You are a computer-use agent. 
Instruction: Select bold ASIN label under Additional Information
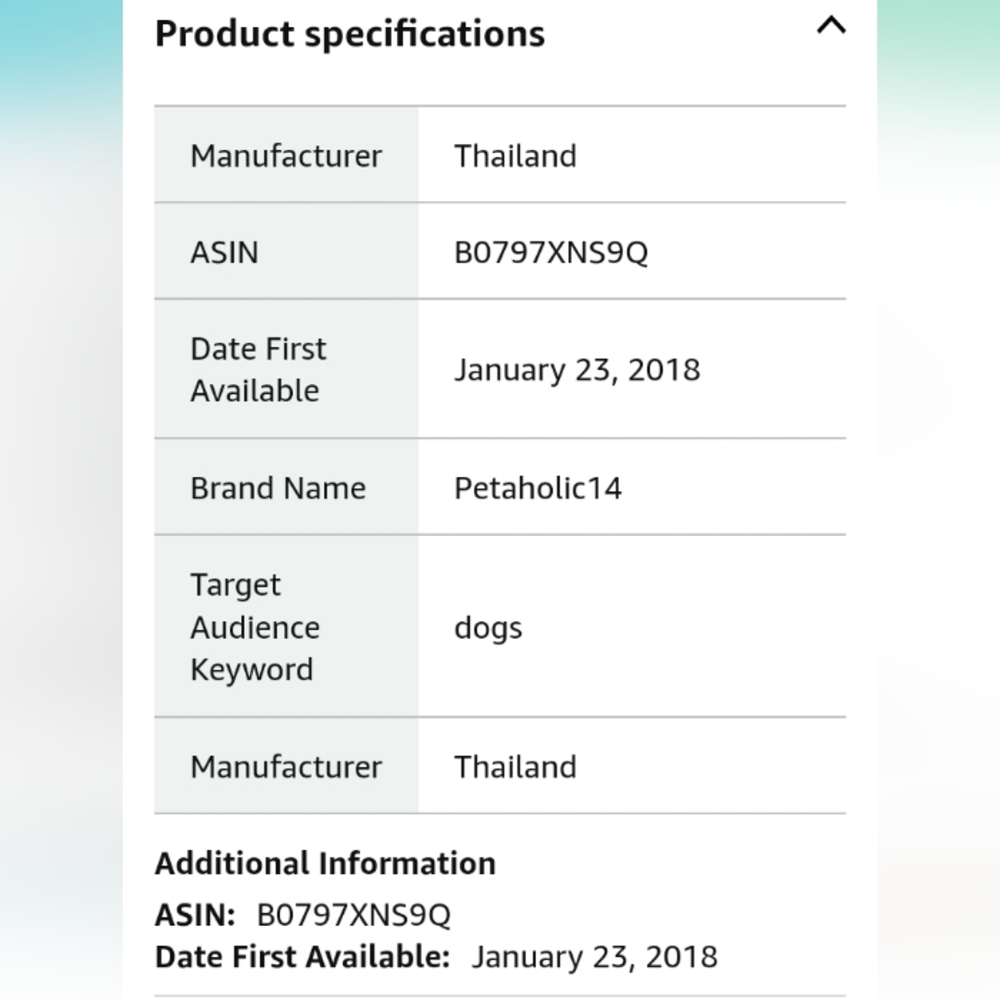point(195,915)
